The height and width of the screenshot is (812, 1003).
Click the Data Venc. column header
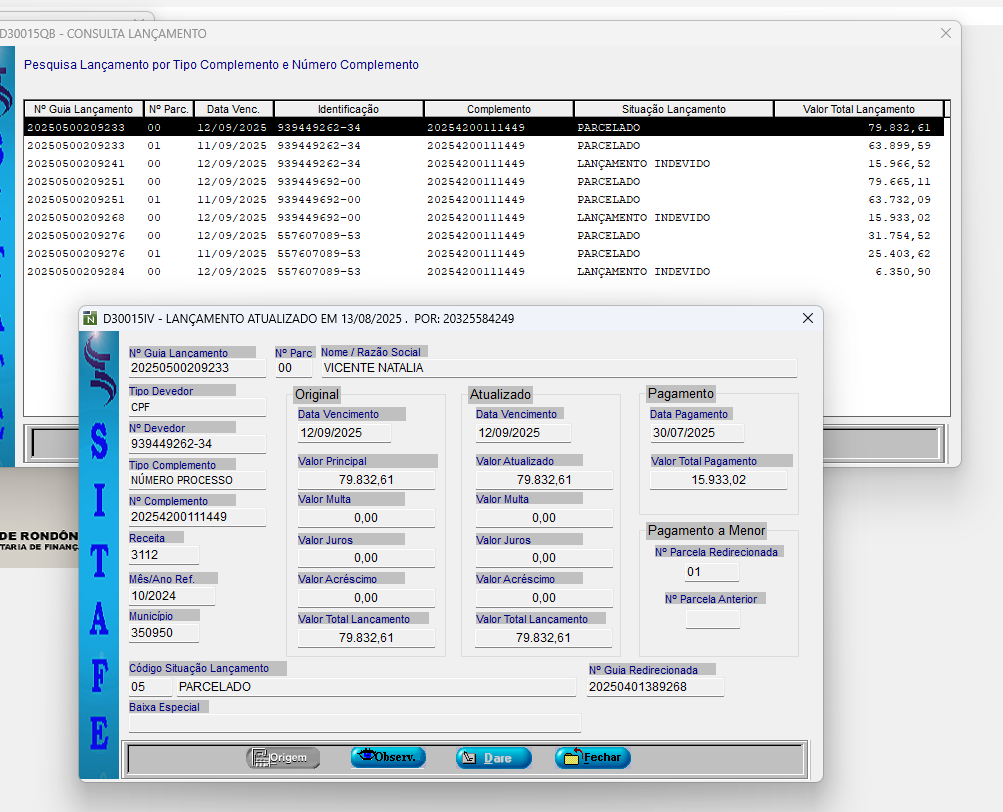pyautogui.click(x=234, y=109)
